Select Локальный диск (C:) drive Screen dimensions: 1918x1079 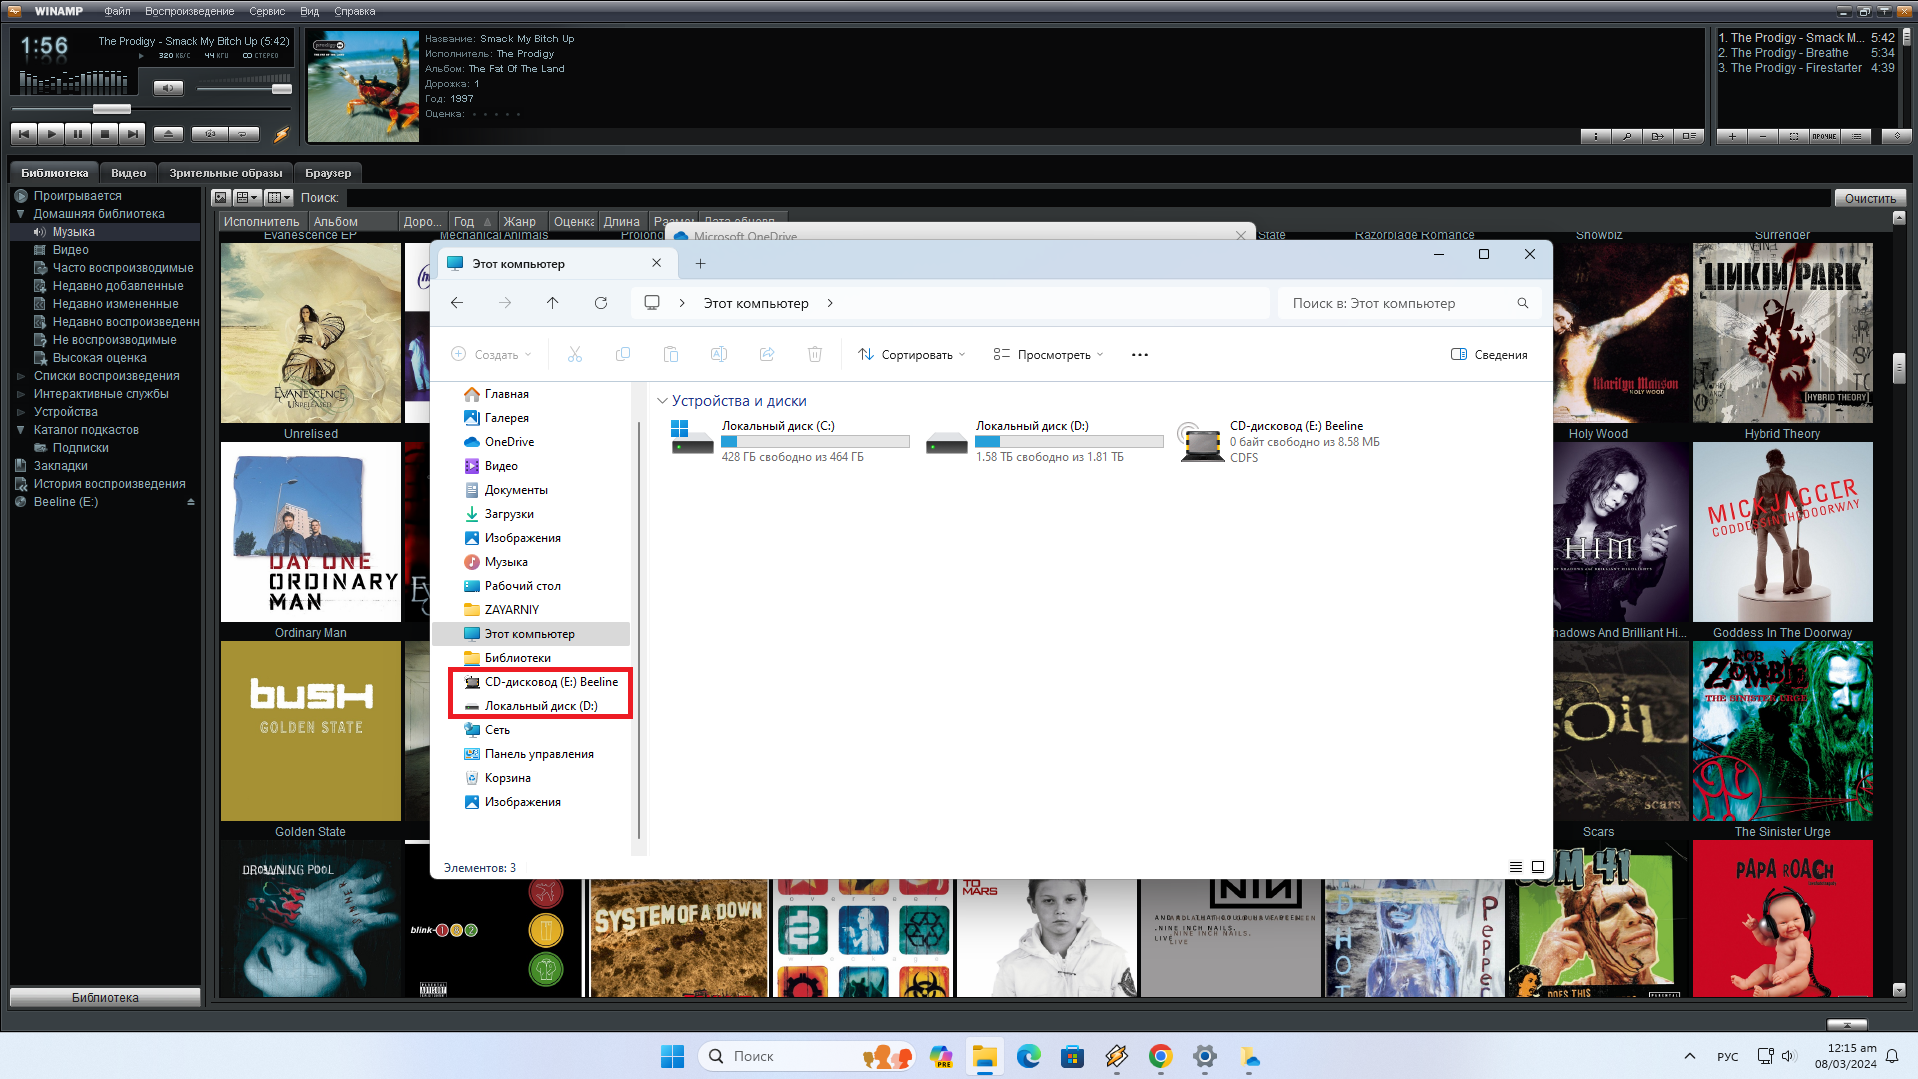pos(790,441)
